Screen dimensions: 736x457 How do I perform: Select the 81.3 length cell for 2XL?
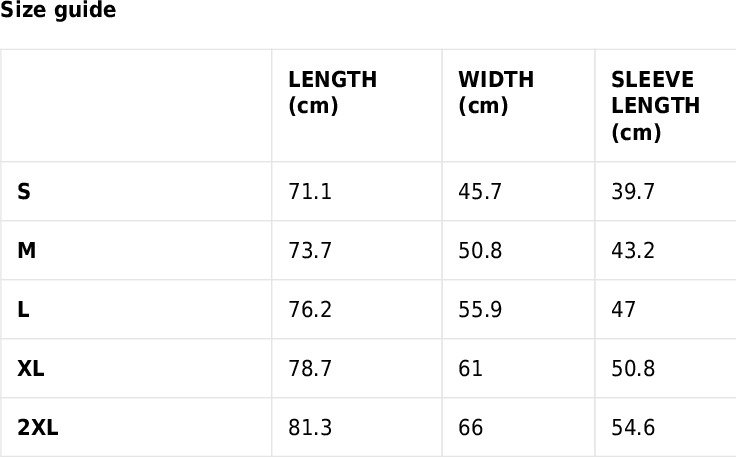(x=310, y=428)
